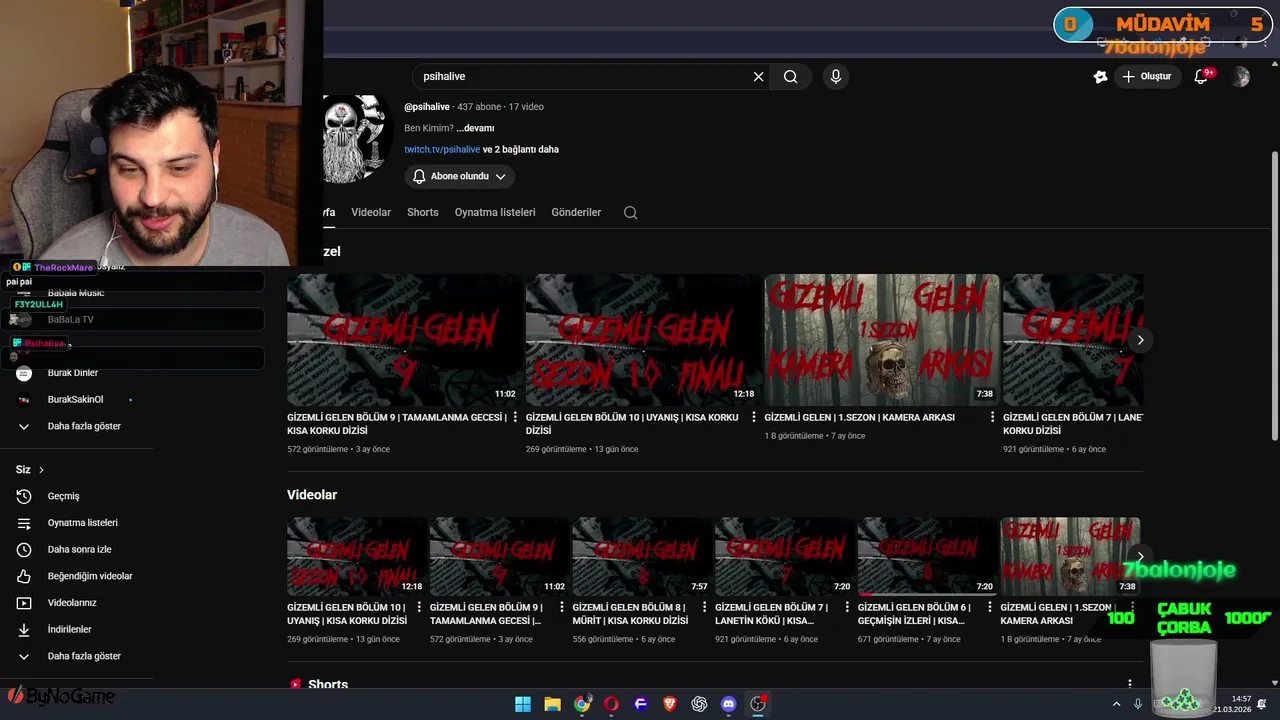Click the channel search magnifier icon

(630, 212)
